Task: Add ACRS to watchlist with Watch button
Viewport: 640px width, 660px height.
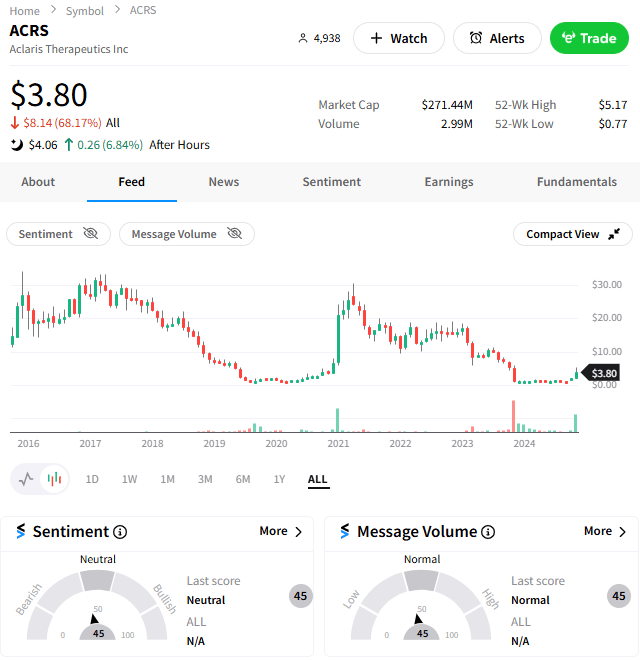Action: 399,38
